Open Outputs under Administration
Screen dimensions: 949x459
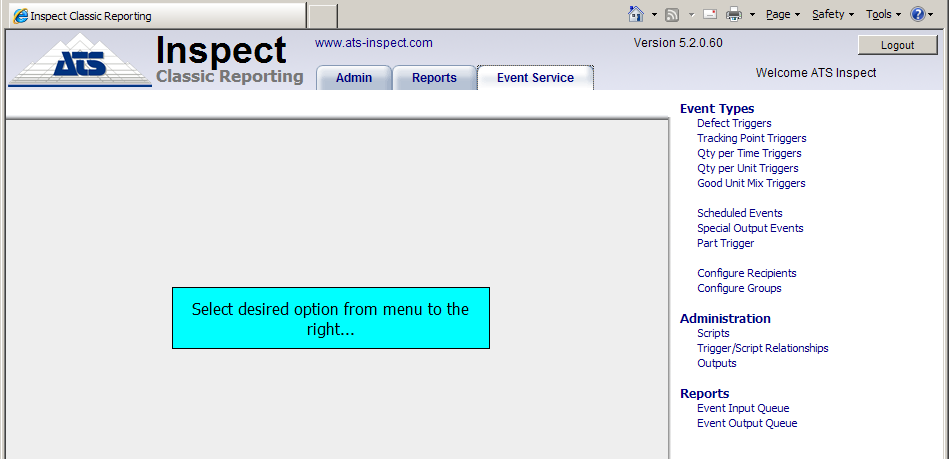point(717,363)
